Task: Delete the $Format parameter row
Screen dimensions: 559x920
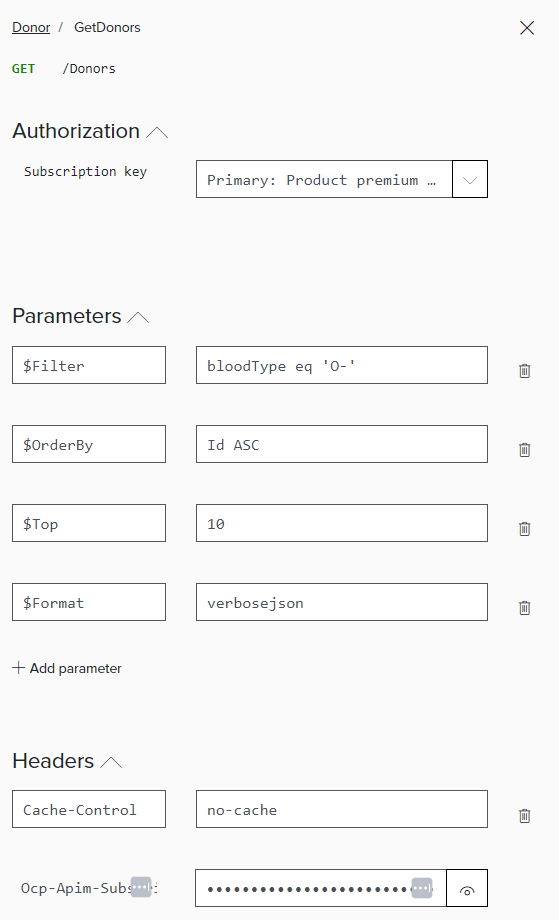Action: tap(524, 608)
